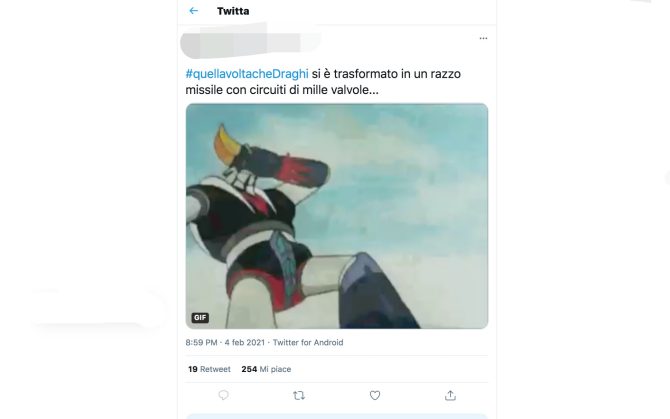This screenshot has width=670, height=419.
Task: Click the robot's yellow horn in GIF
Action: click(225, 144)
